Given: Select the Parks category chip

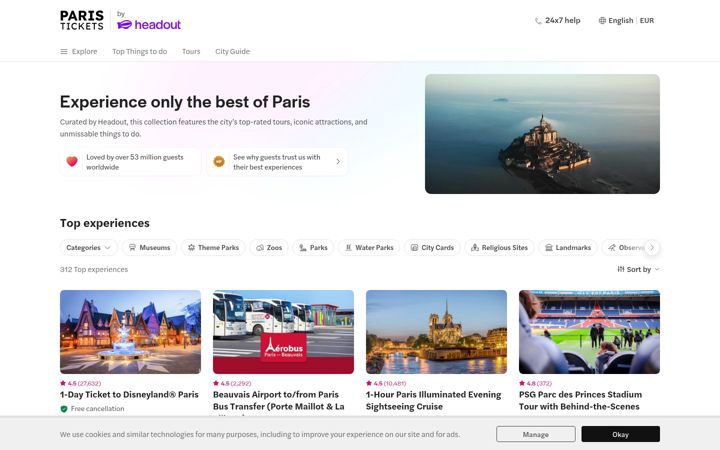Looking at the screenshot, I should click(x=313, y=248).
